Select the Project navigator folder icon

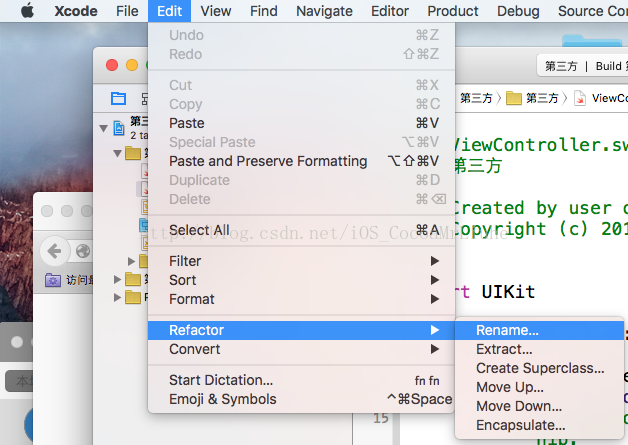119,98
